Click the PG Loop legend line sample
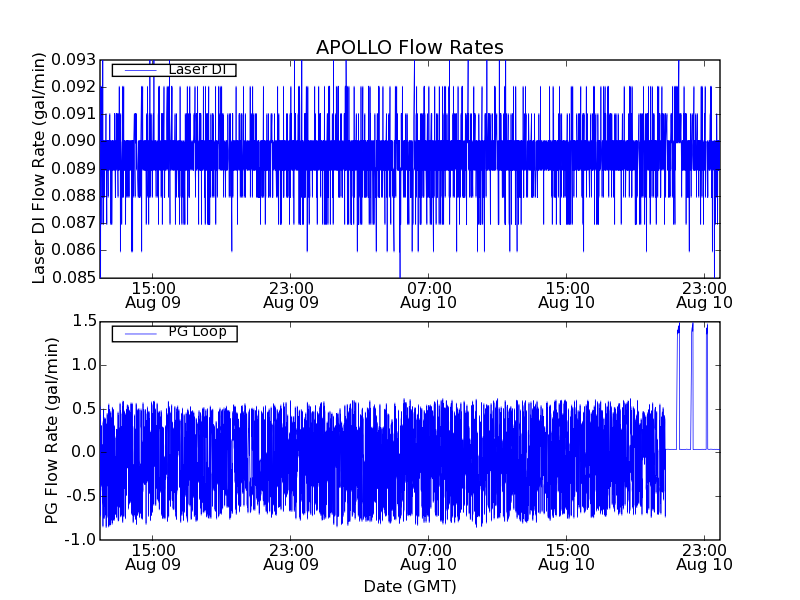This screenshot has height=600, width=800. click(x=139, y=333)
